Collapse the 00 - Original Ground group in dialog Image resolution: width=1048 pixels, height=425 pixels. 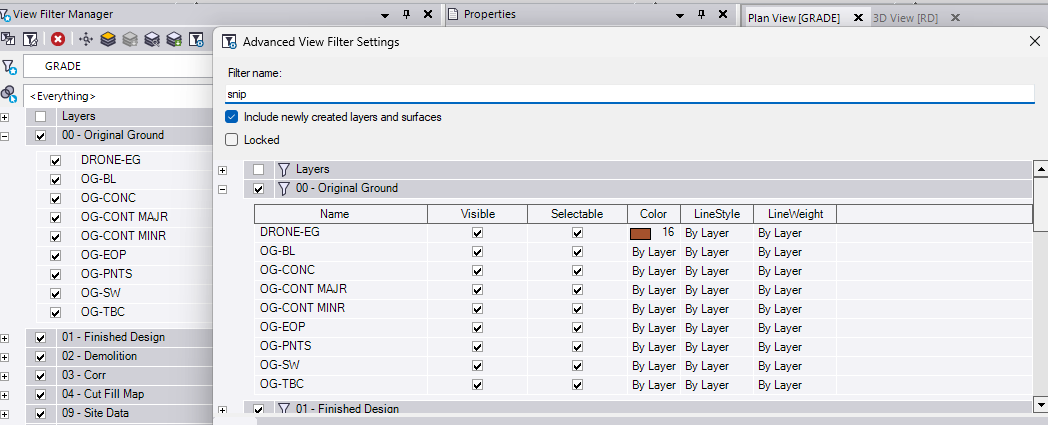point(222,188)
